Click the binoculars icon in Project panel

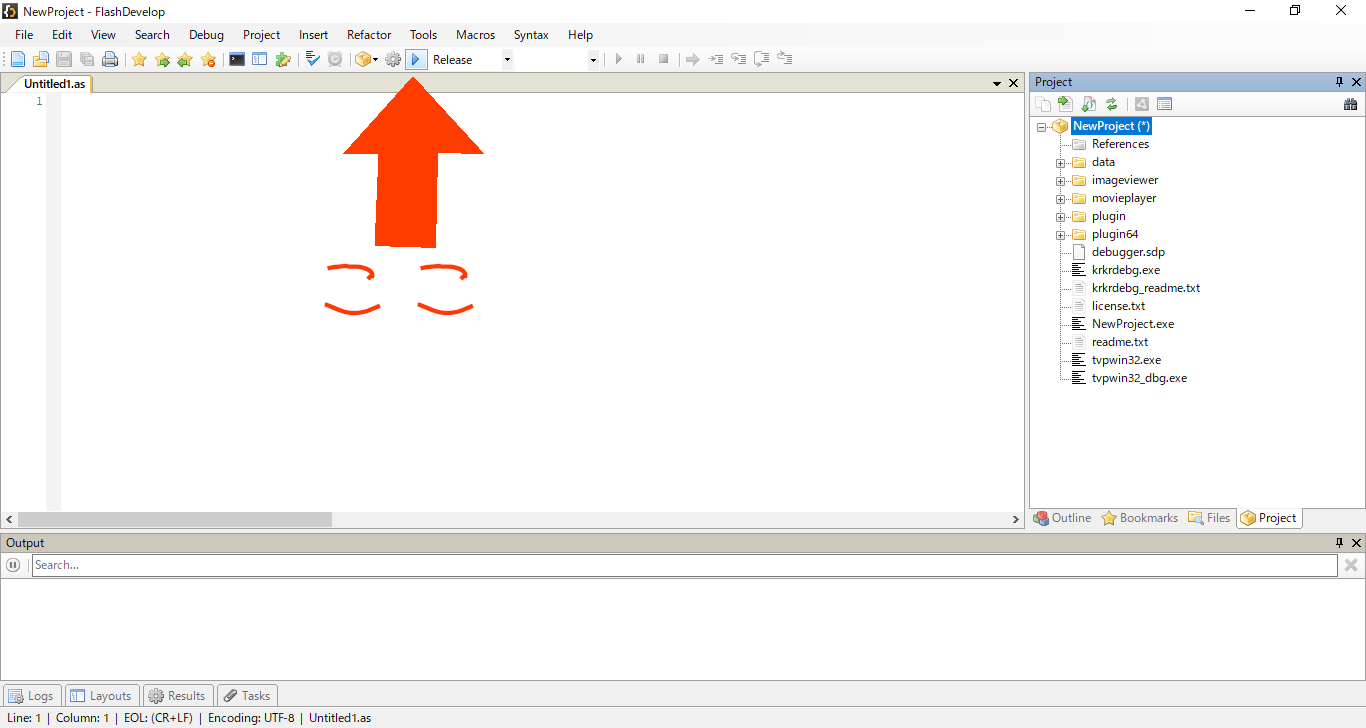[1350, 104]
